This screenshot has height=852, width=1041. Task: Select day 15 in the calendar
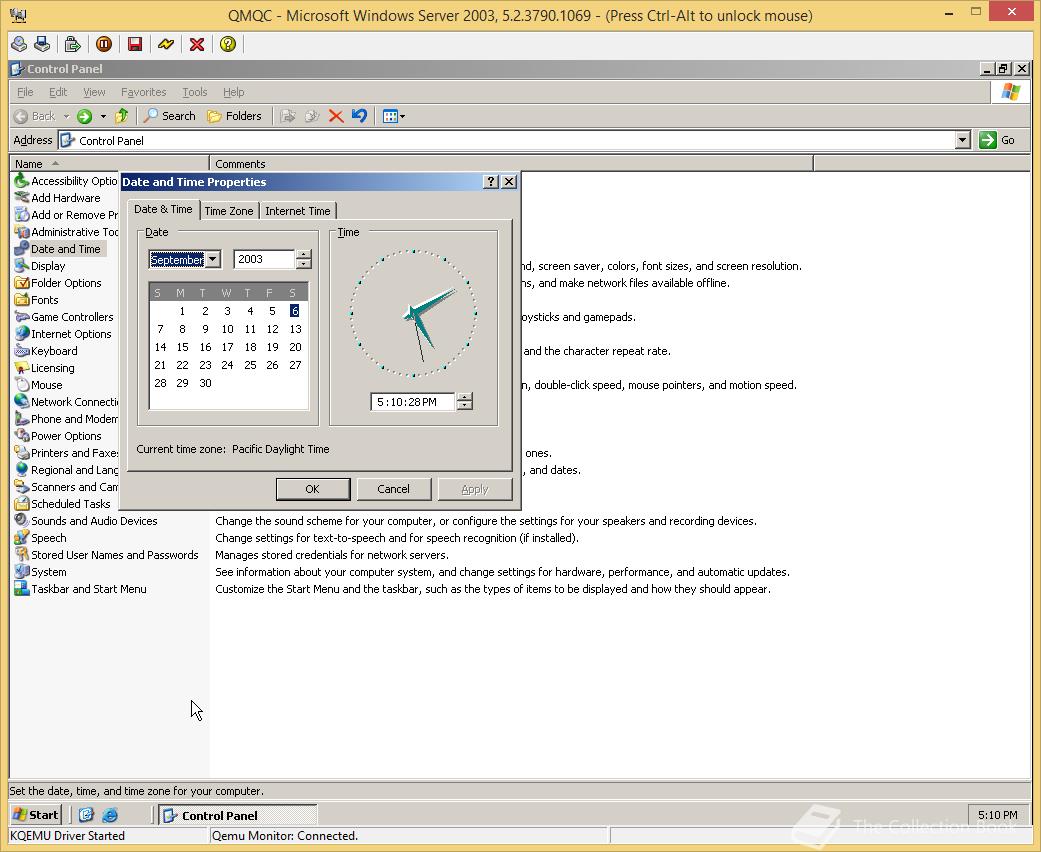183,347
